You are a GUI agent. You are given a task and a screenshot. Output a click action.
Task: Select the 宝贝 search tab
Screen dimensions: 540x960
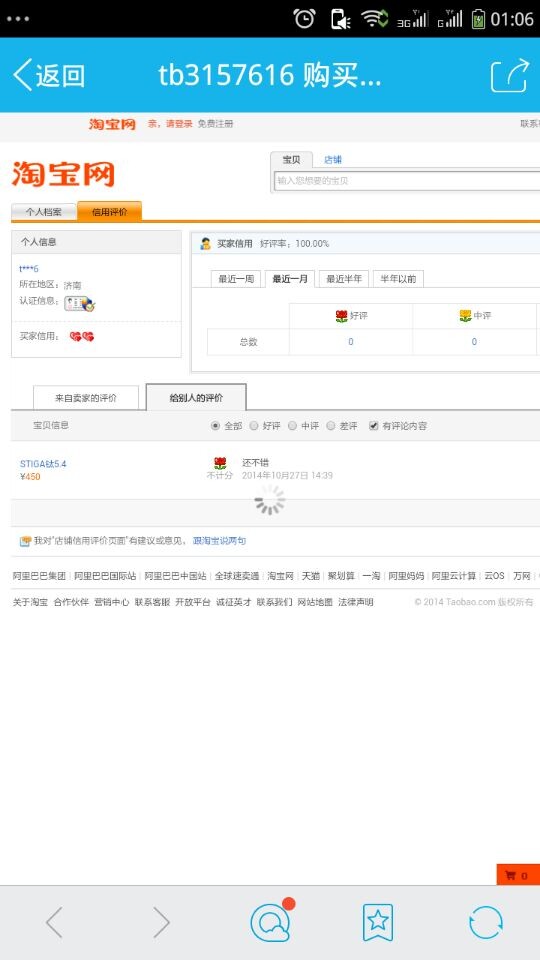pos(291,160)
